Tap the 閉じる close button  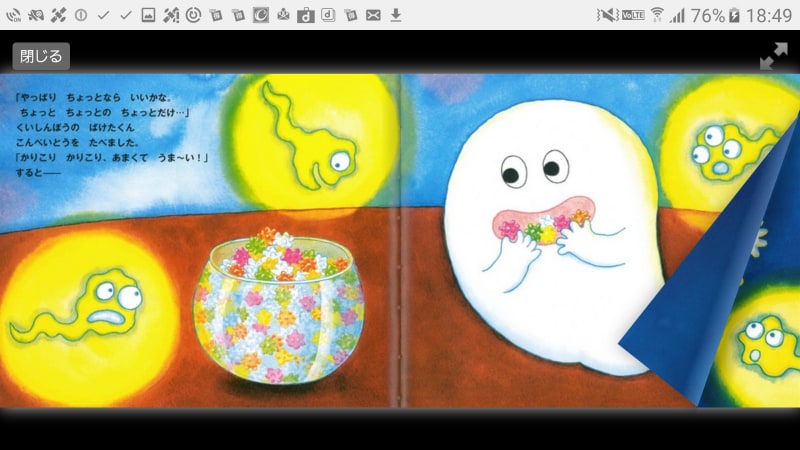click(41, 56)
